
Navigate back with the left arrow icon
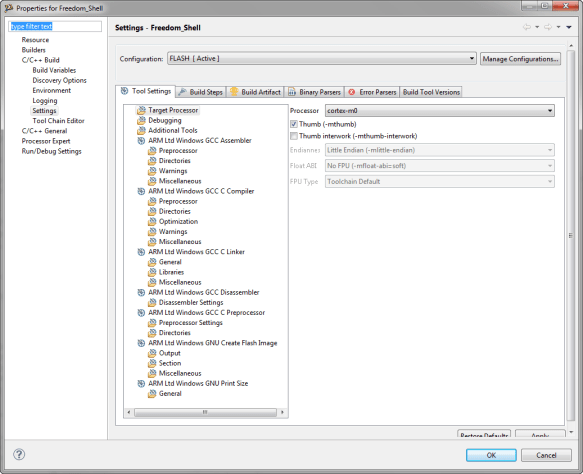pyautogui.click(x=527, y=27)
